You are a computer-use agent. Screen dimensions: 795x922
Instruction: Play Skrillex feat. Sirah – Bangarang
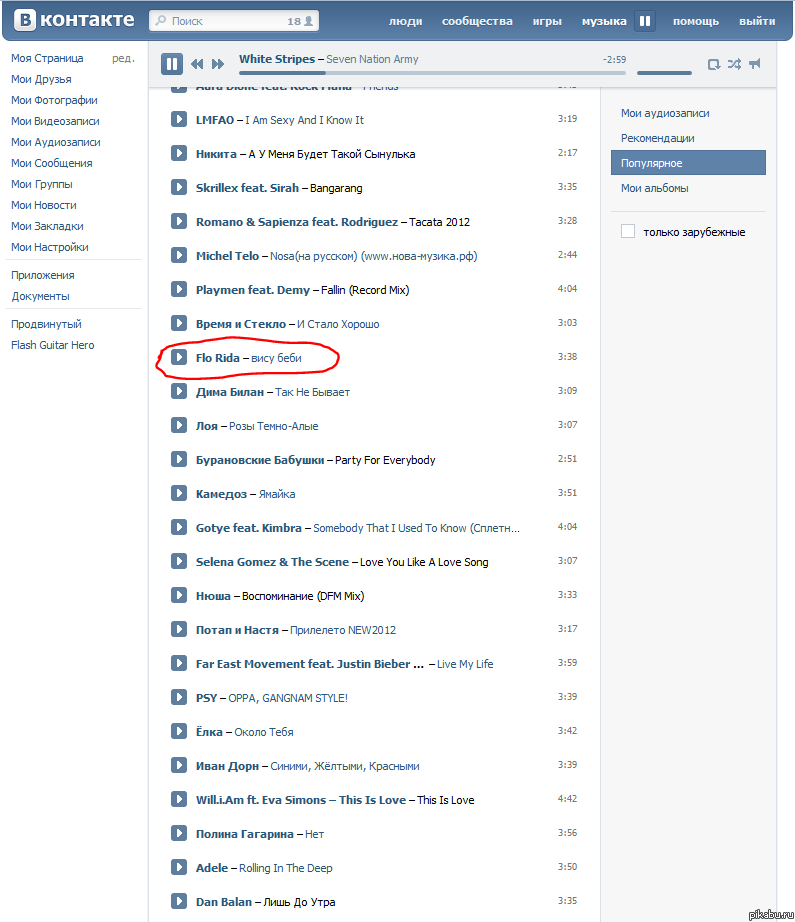pyautogui.click(x=179, y=187)
